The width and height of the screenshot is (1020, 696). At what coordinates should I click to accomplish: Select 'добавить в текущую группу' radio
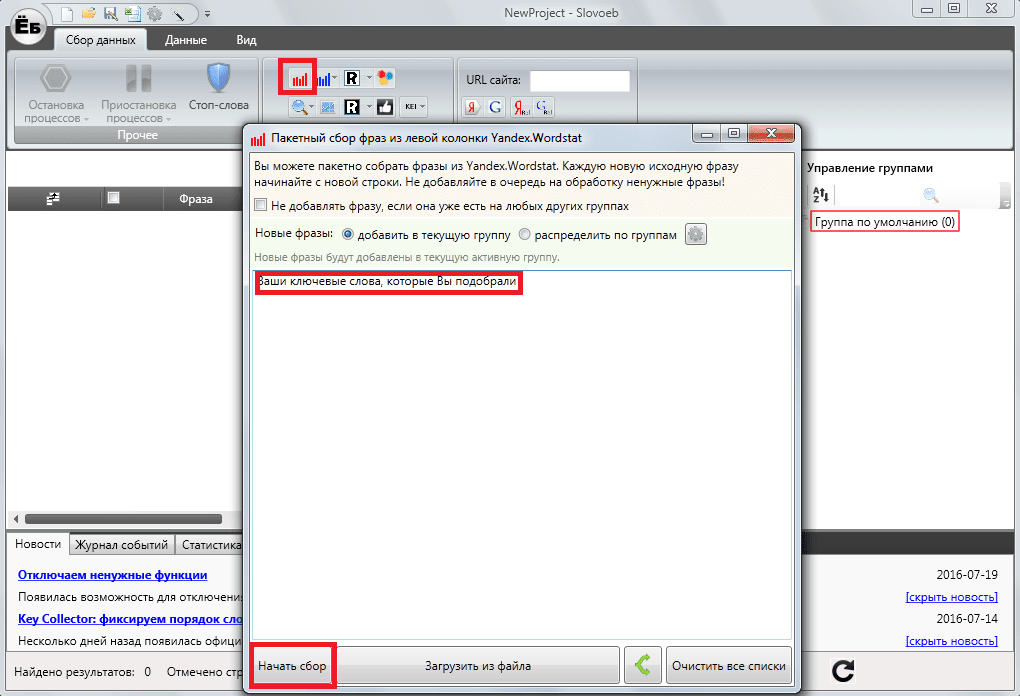click(x=348, y=234)
